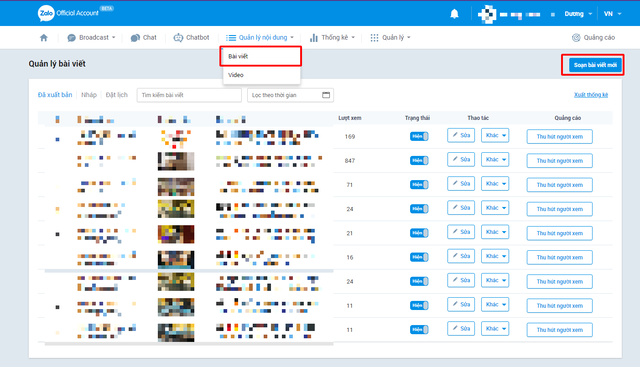The image size is (640, 367).
Task: Click the Thống kê bar chart icon
Action: coord(314,38)
